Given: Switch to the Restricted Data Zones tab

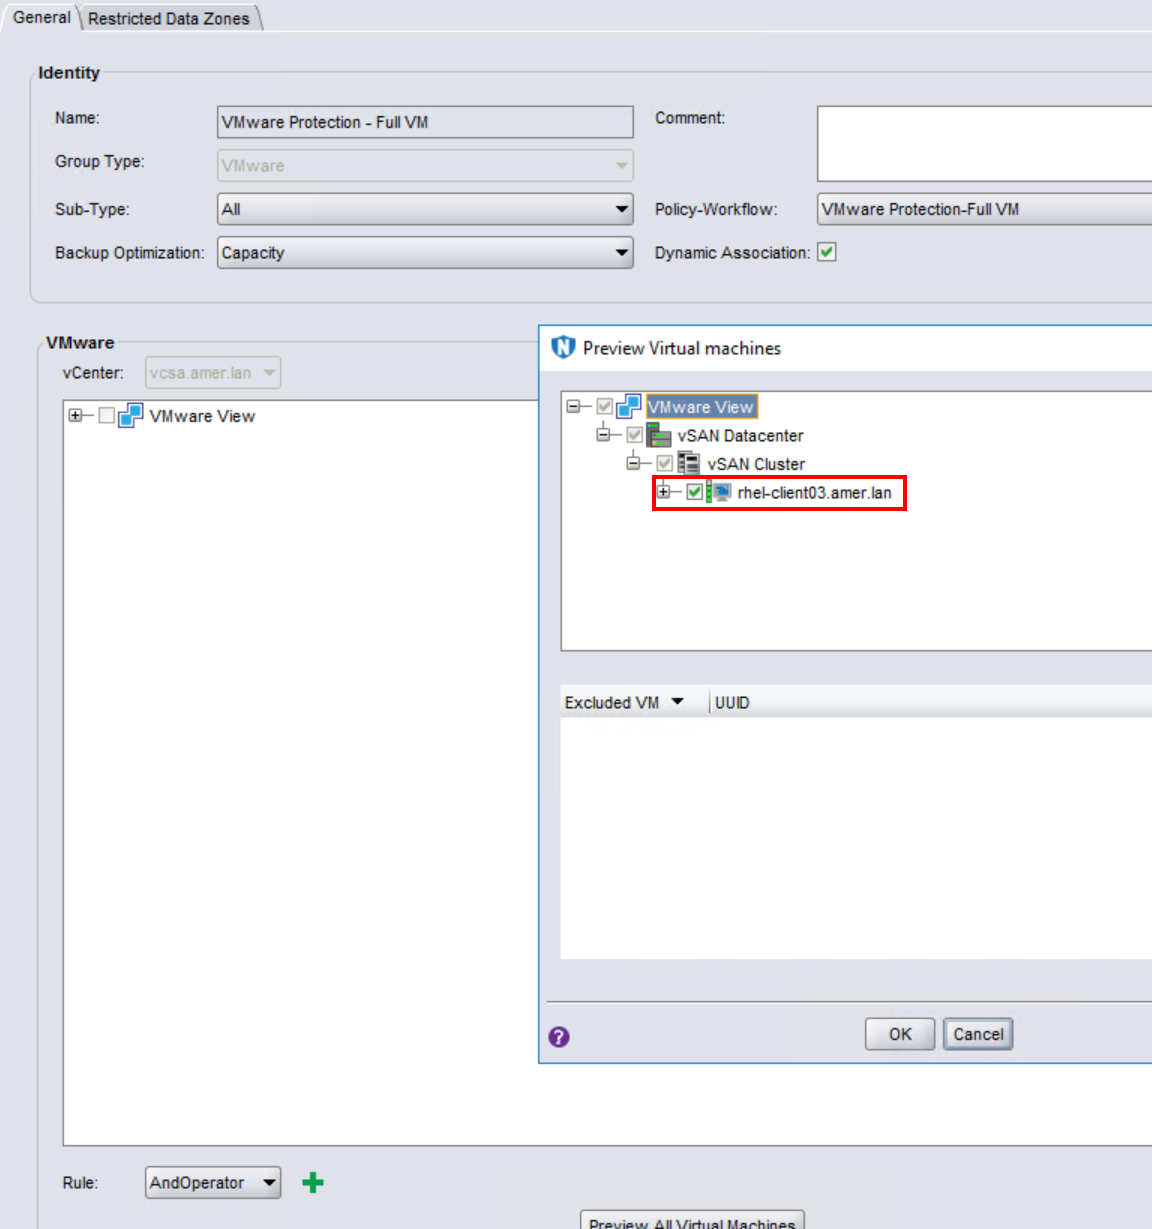Looking at the screenshot, I should pos(168,17).
